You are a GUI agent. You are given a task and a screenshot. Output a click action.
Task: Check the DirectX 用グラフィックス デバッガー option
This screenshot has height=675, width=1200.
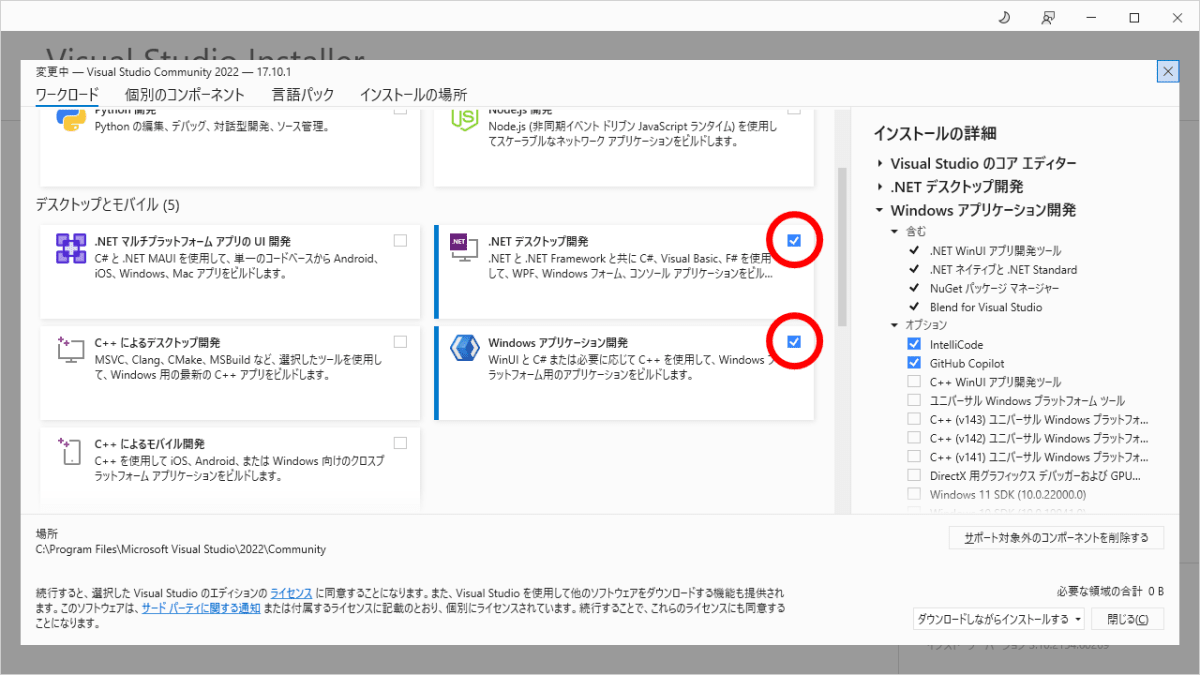[914, 476]
